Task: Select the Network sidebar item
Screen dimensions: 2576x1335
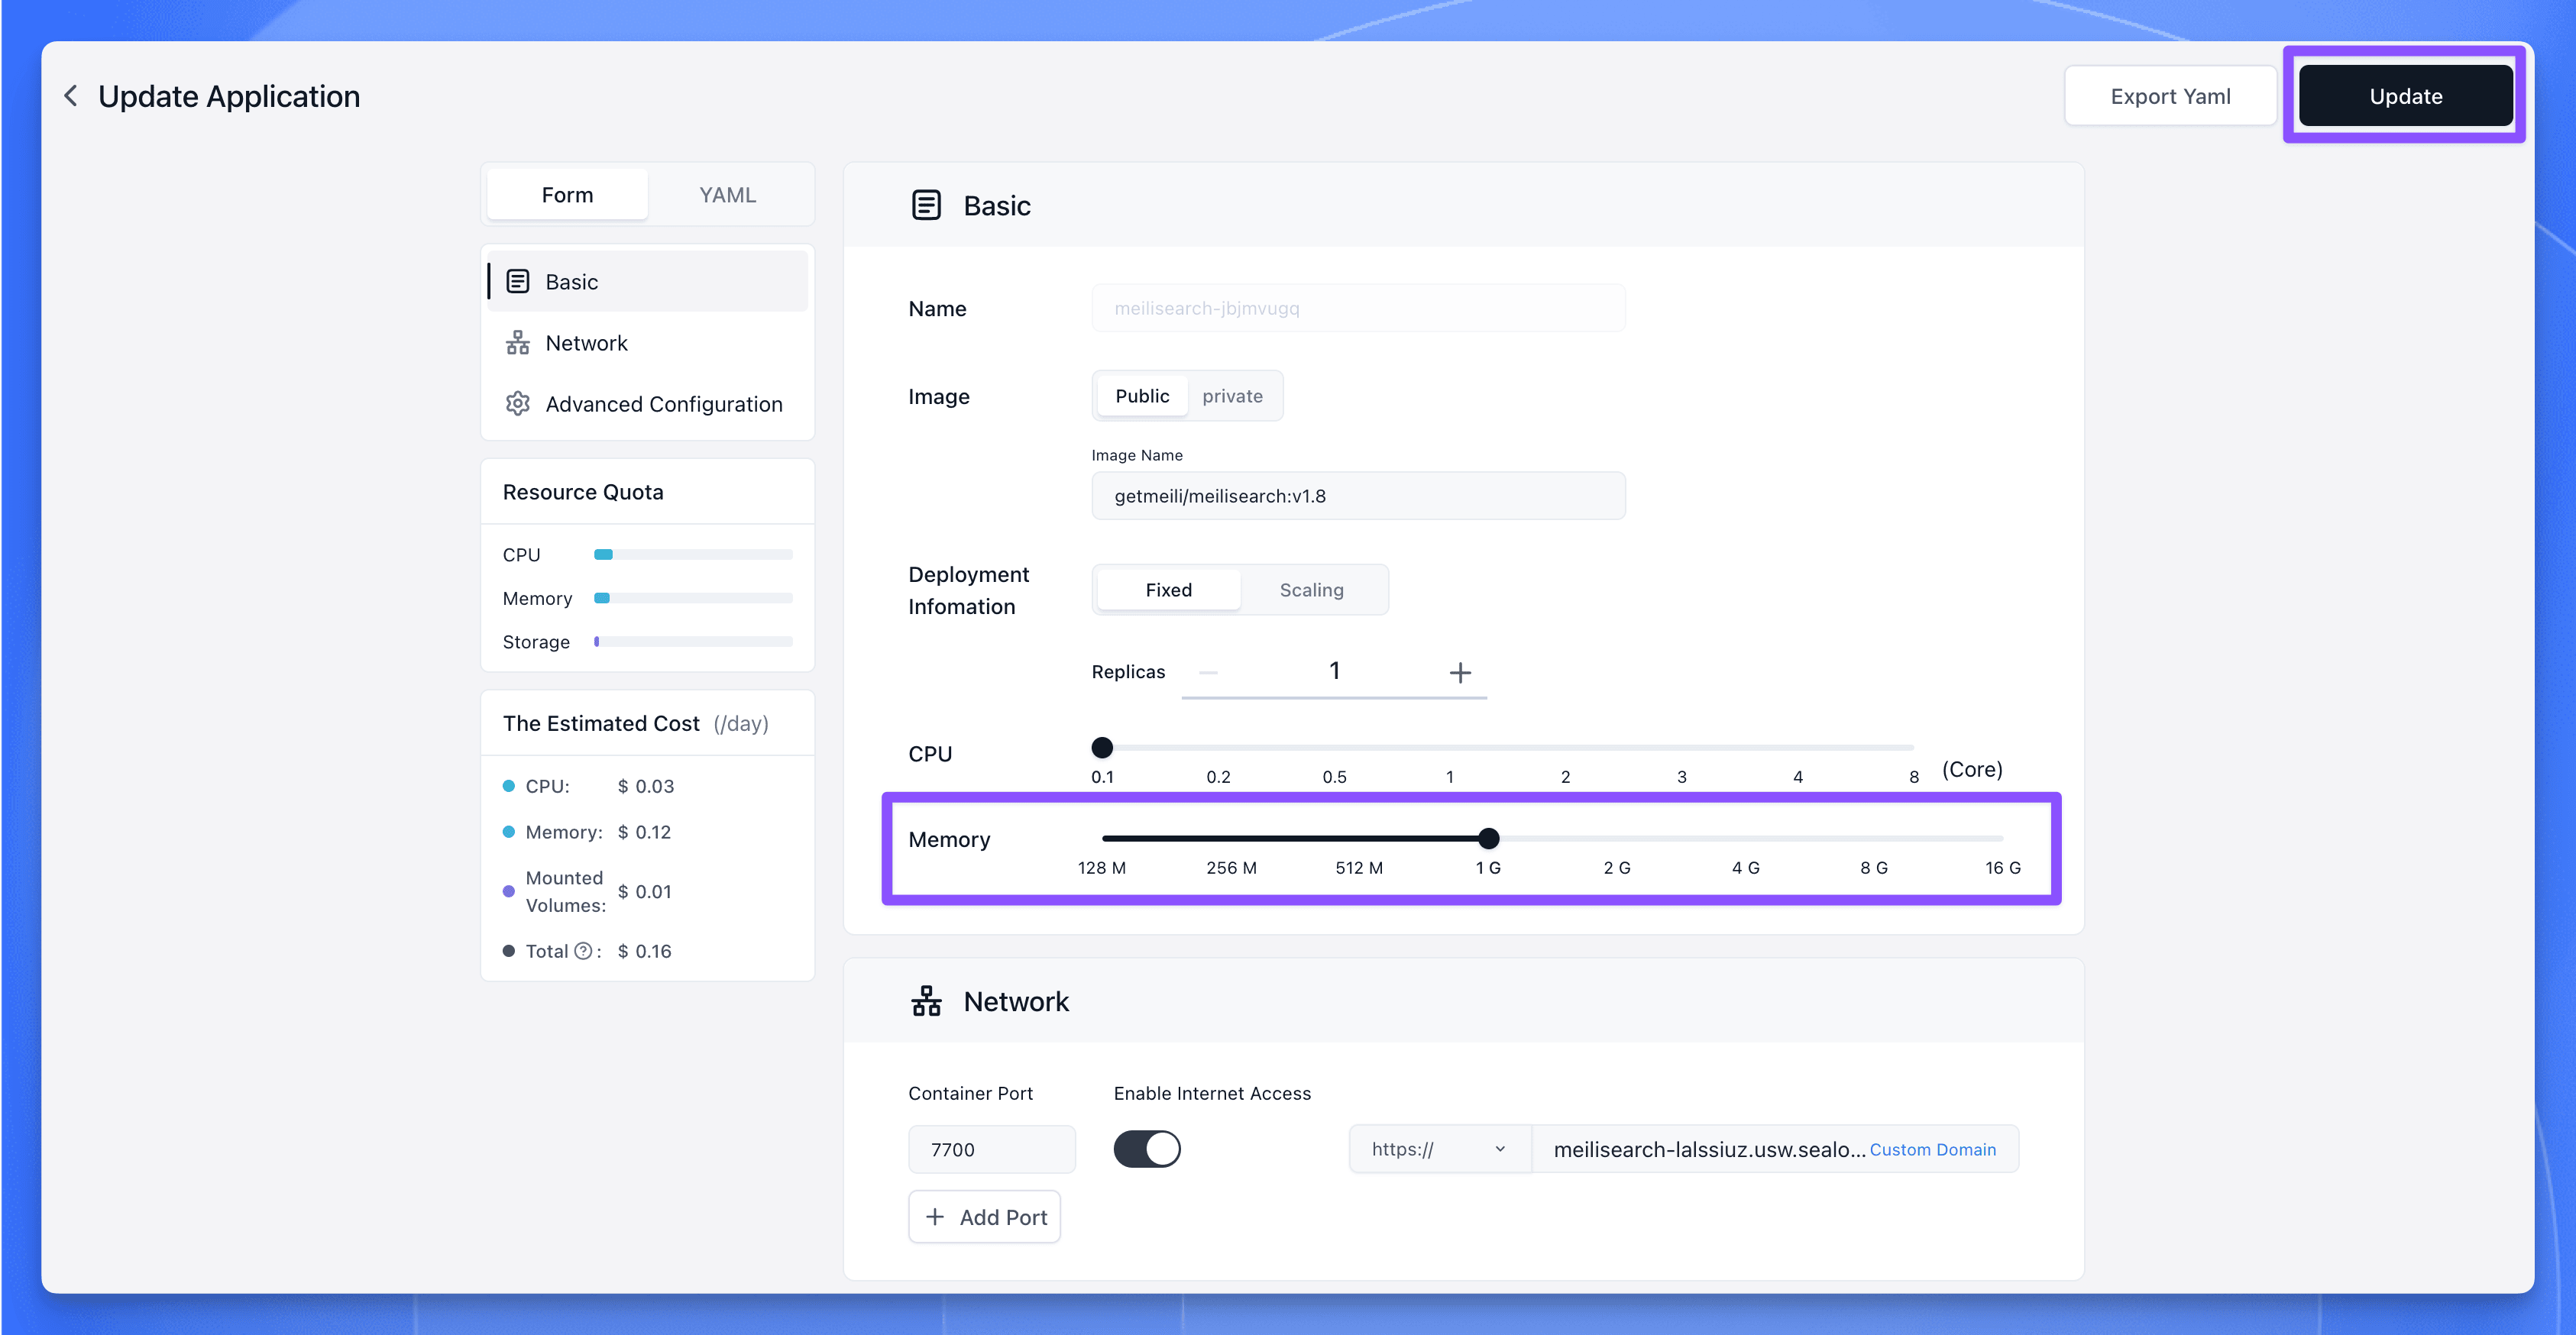Action: click(x=586, y=342)
